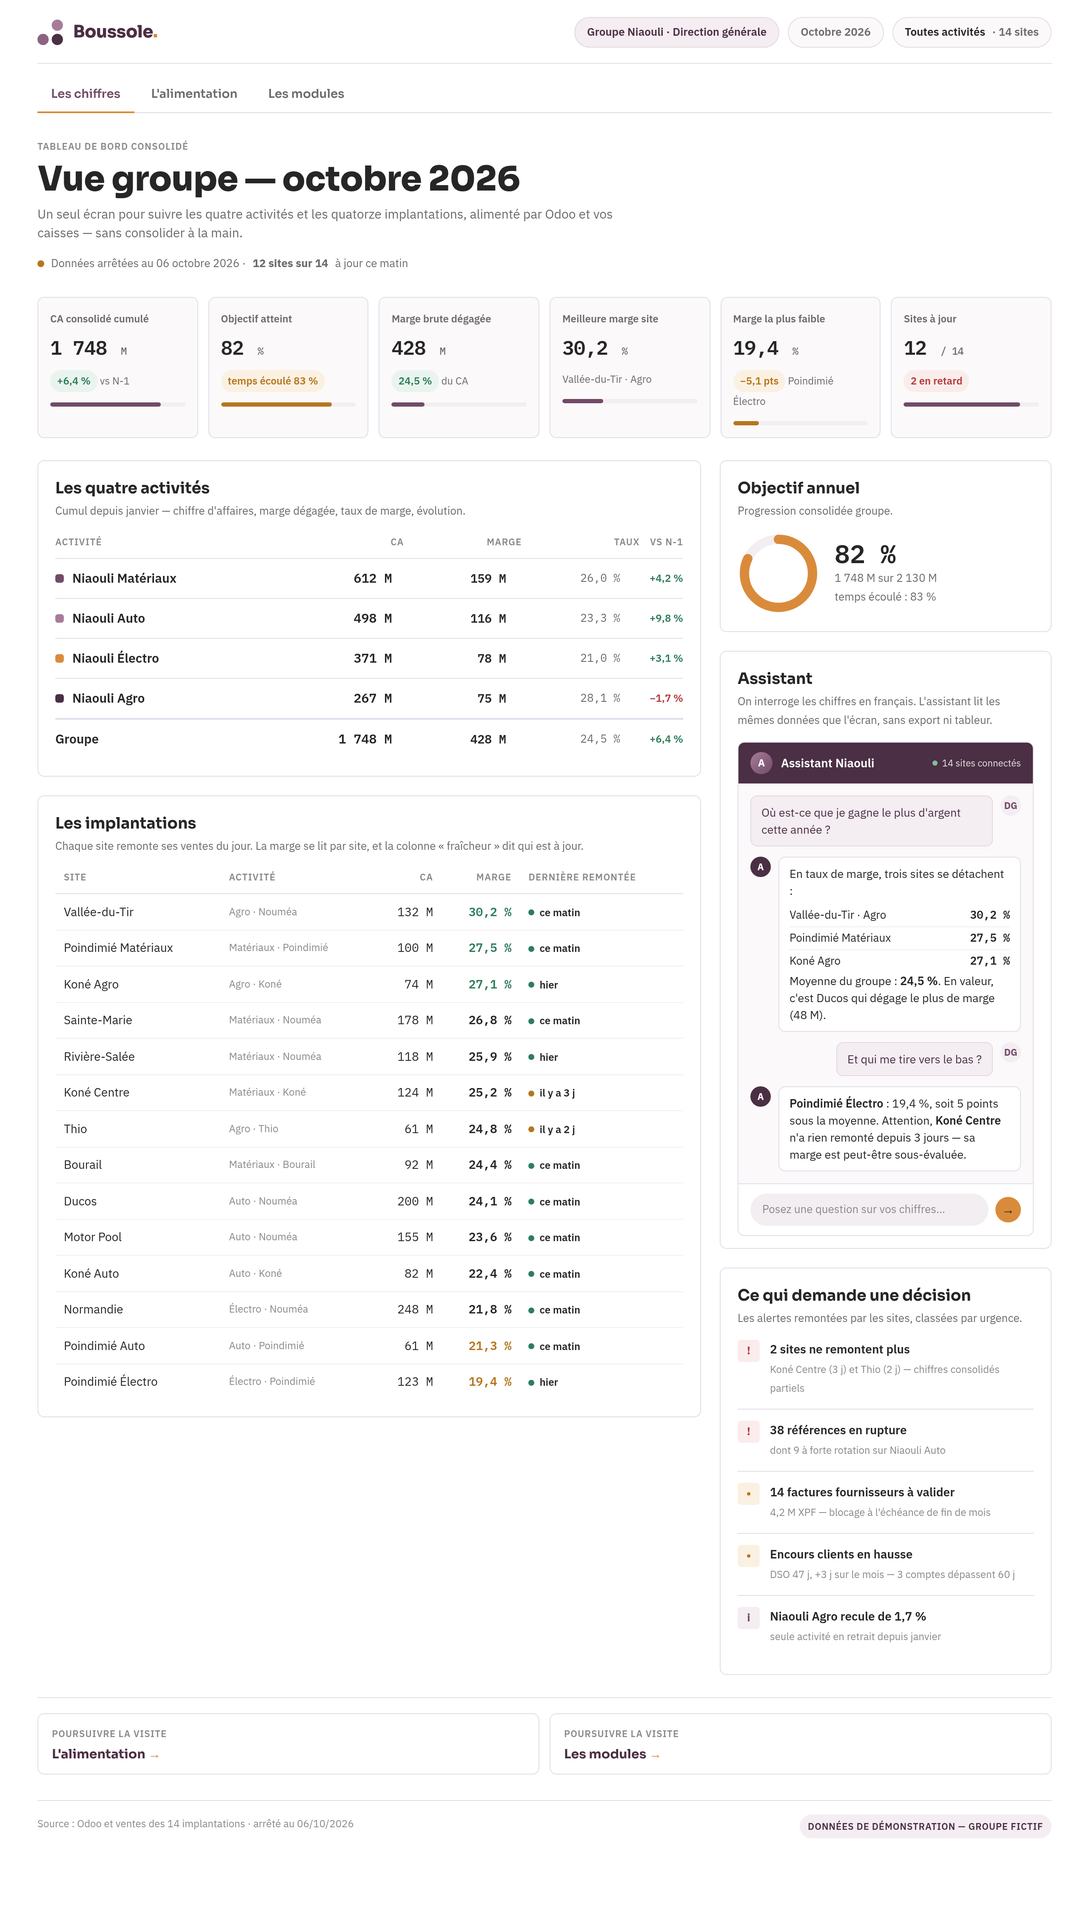Click the Groupe total row
Image resolution: width=1089 pixels, height=1920 pixels.
[x=369, y=739]
